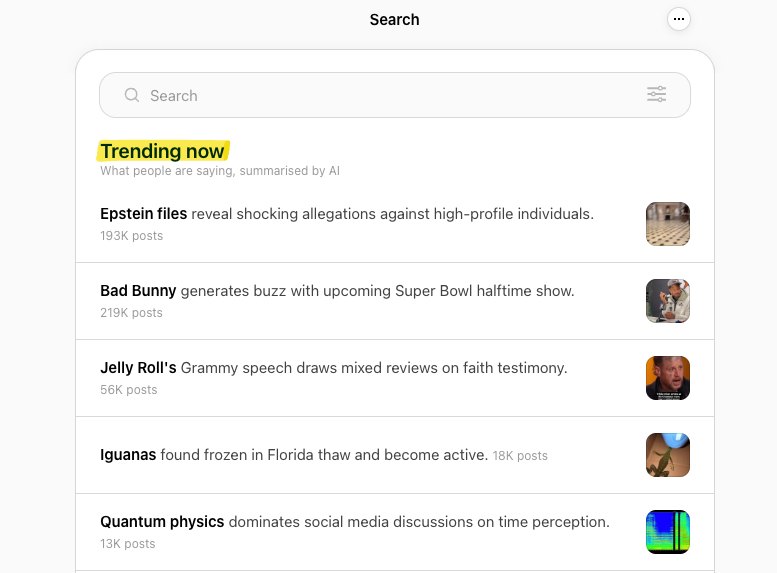This screenshot has width=777, height=573.
Task: Open the three-dot more options menu
Action: click(x=679, y=19)
